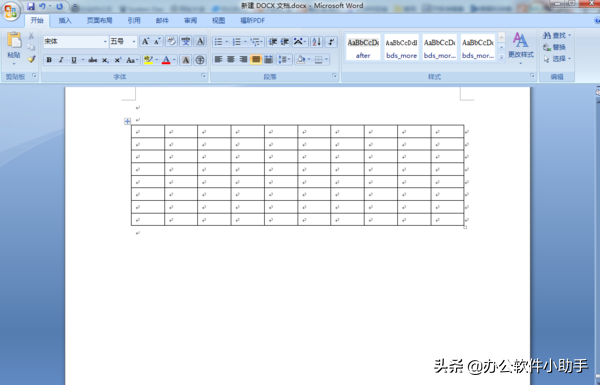Click the Distributed alignment icon
The width and height of the screenshot is (600, 385).
tap(269, 59)
